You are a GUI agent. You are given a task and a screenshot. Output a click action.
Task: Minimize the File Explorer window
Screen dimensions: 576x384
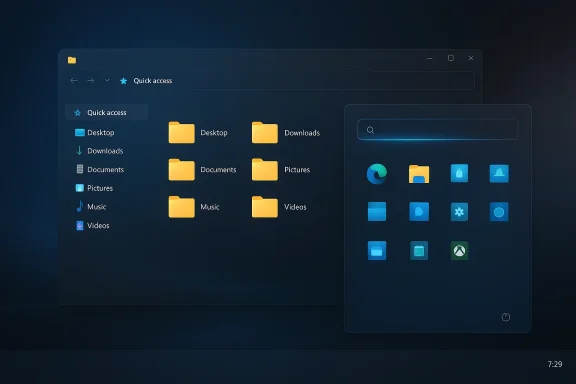click(429, 58)
